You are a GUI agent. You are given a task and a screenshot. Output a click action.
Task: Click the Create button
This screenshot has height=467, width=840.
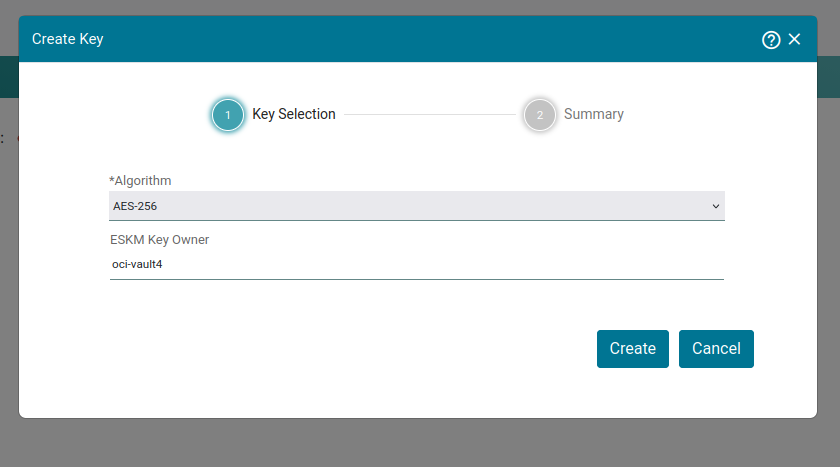(x=633, y=349)
